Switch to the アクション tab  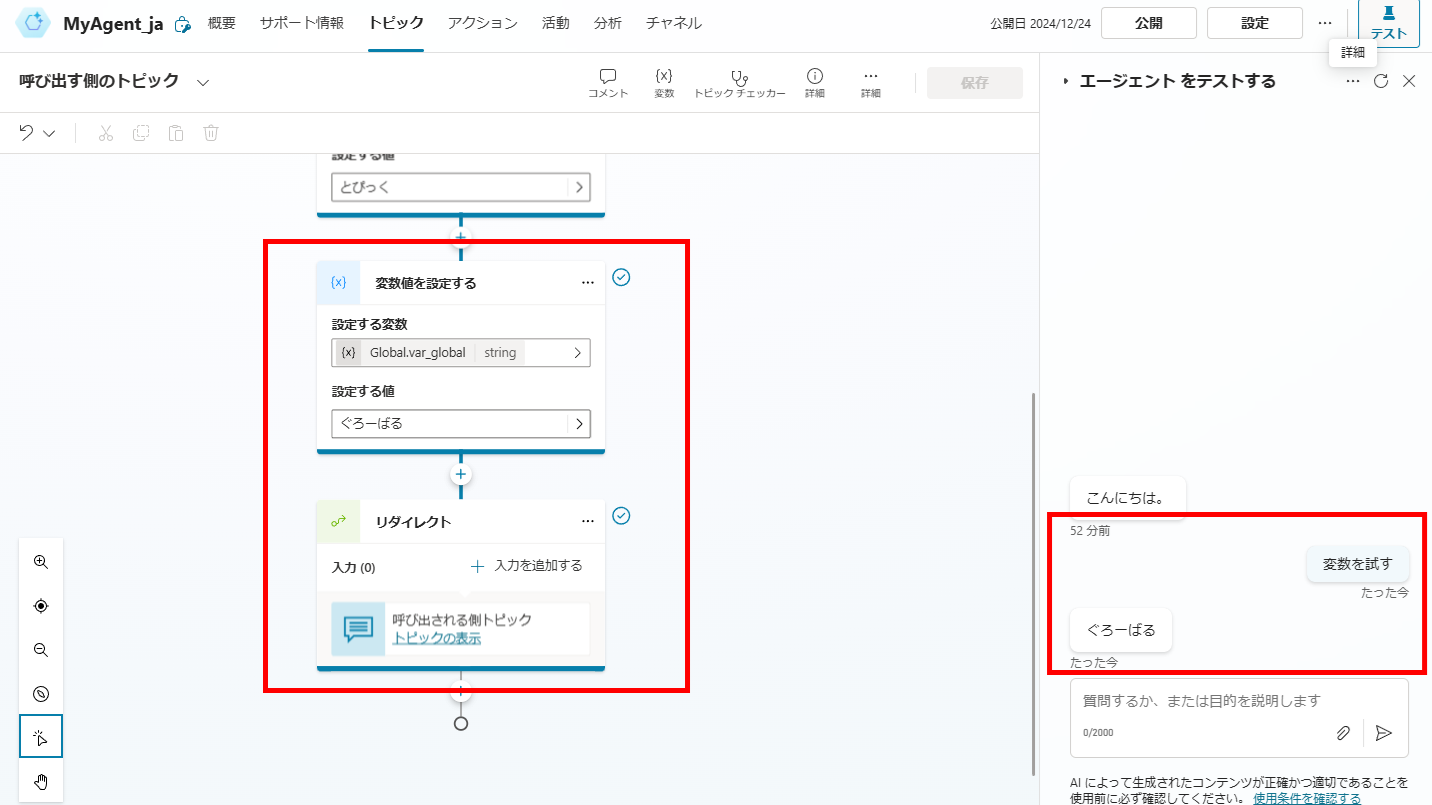(482, 23)
